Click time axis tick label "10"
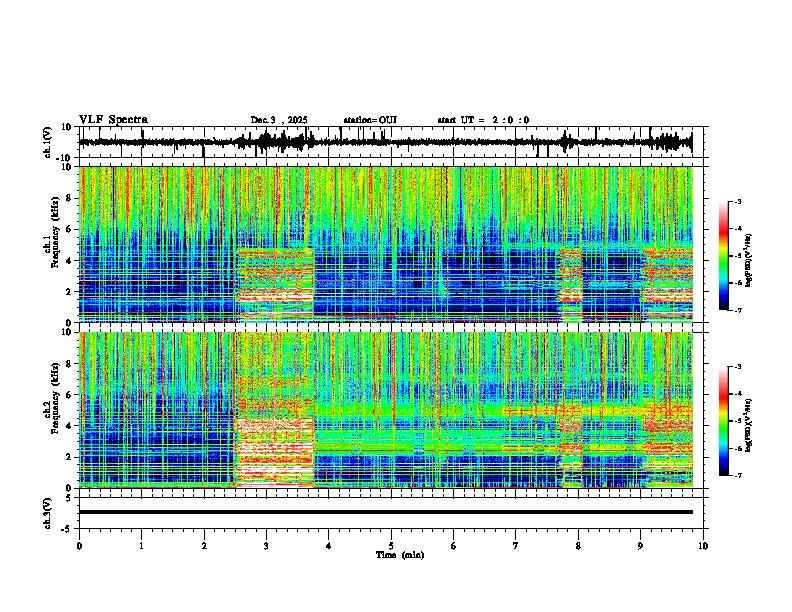 pos(703,546)
